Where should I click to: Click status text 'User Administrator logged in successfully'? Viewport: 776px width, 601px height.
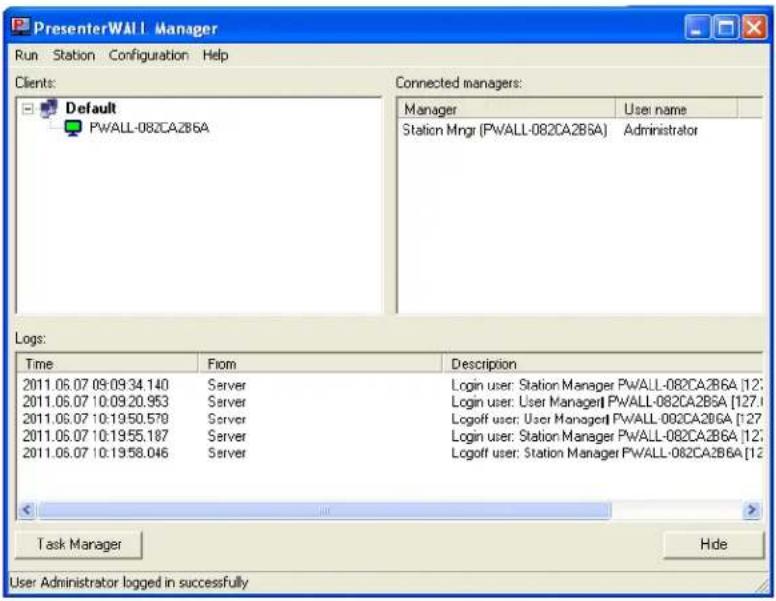129,582
